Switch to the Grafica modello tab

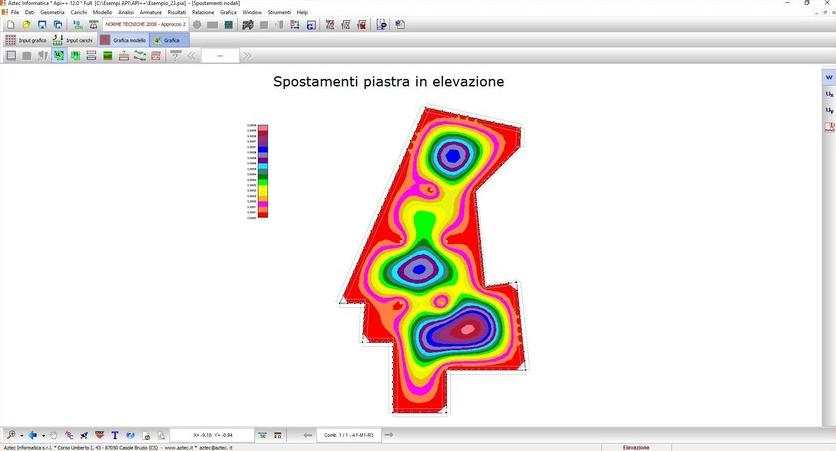pyautogui.click(x=123, y=40)
